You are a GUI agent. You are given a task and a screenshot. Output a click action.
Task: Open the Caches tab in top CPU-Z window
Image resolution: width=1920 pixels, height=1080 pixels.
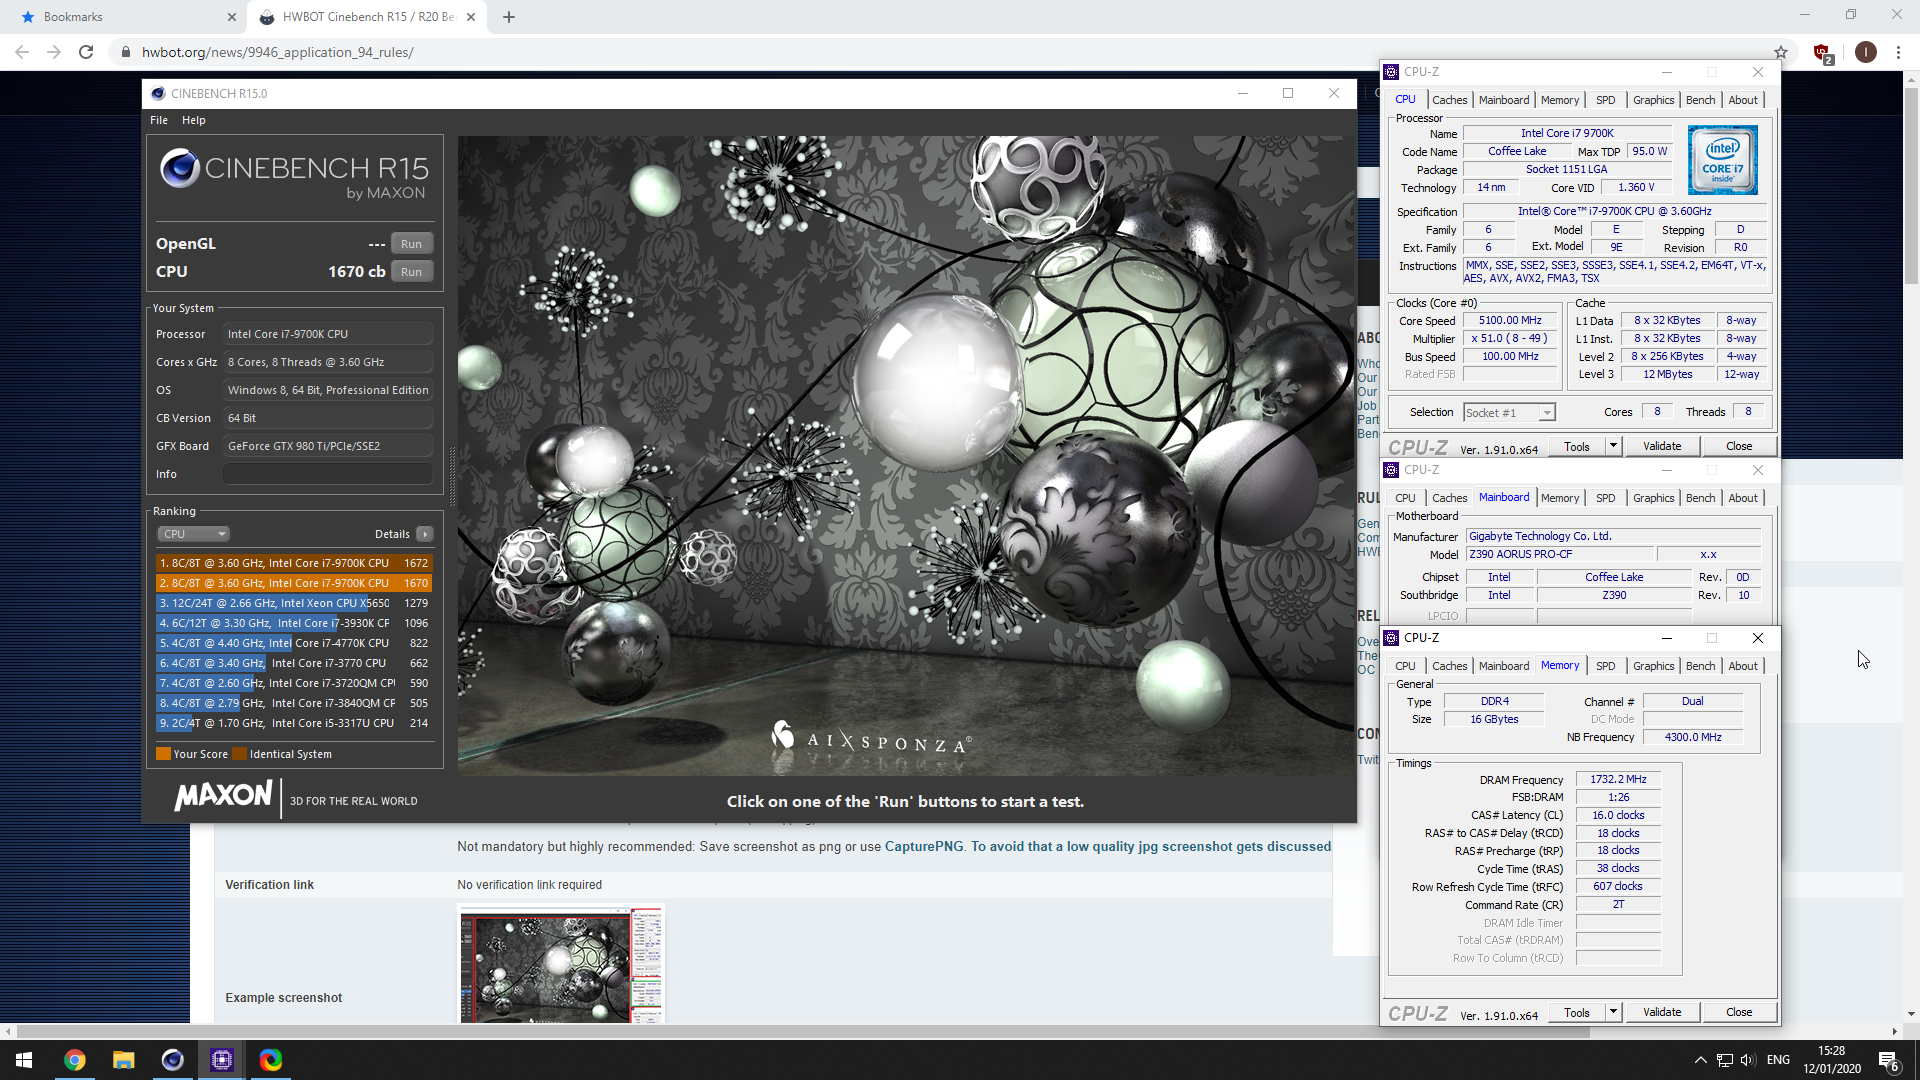pos(1449,100)
